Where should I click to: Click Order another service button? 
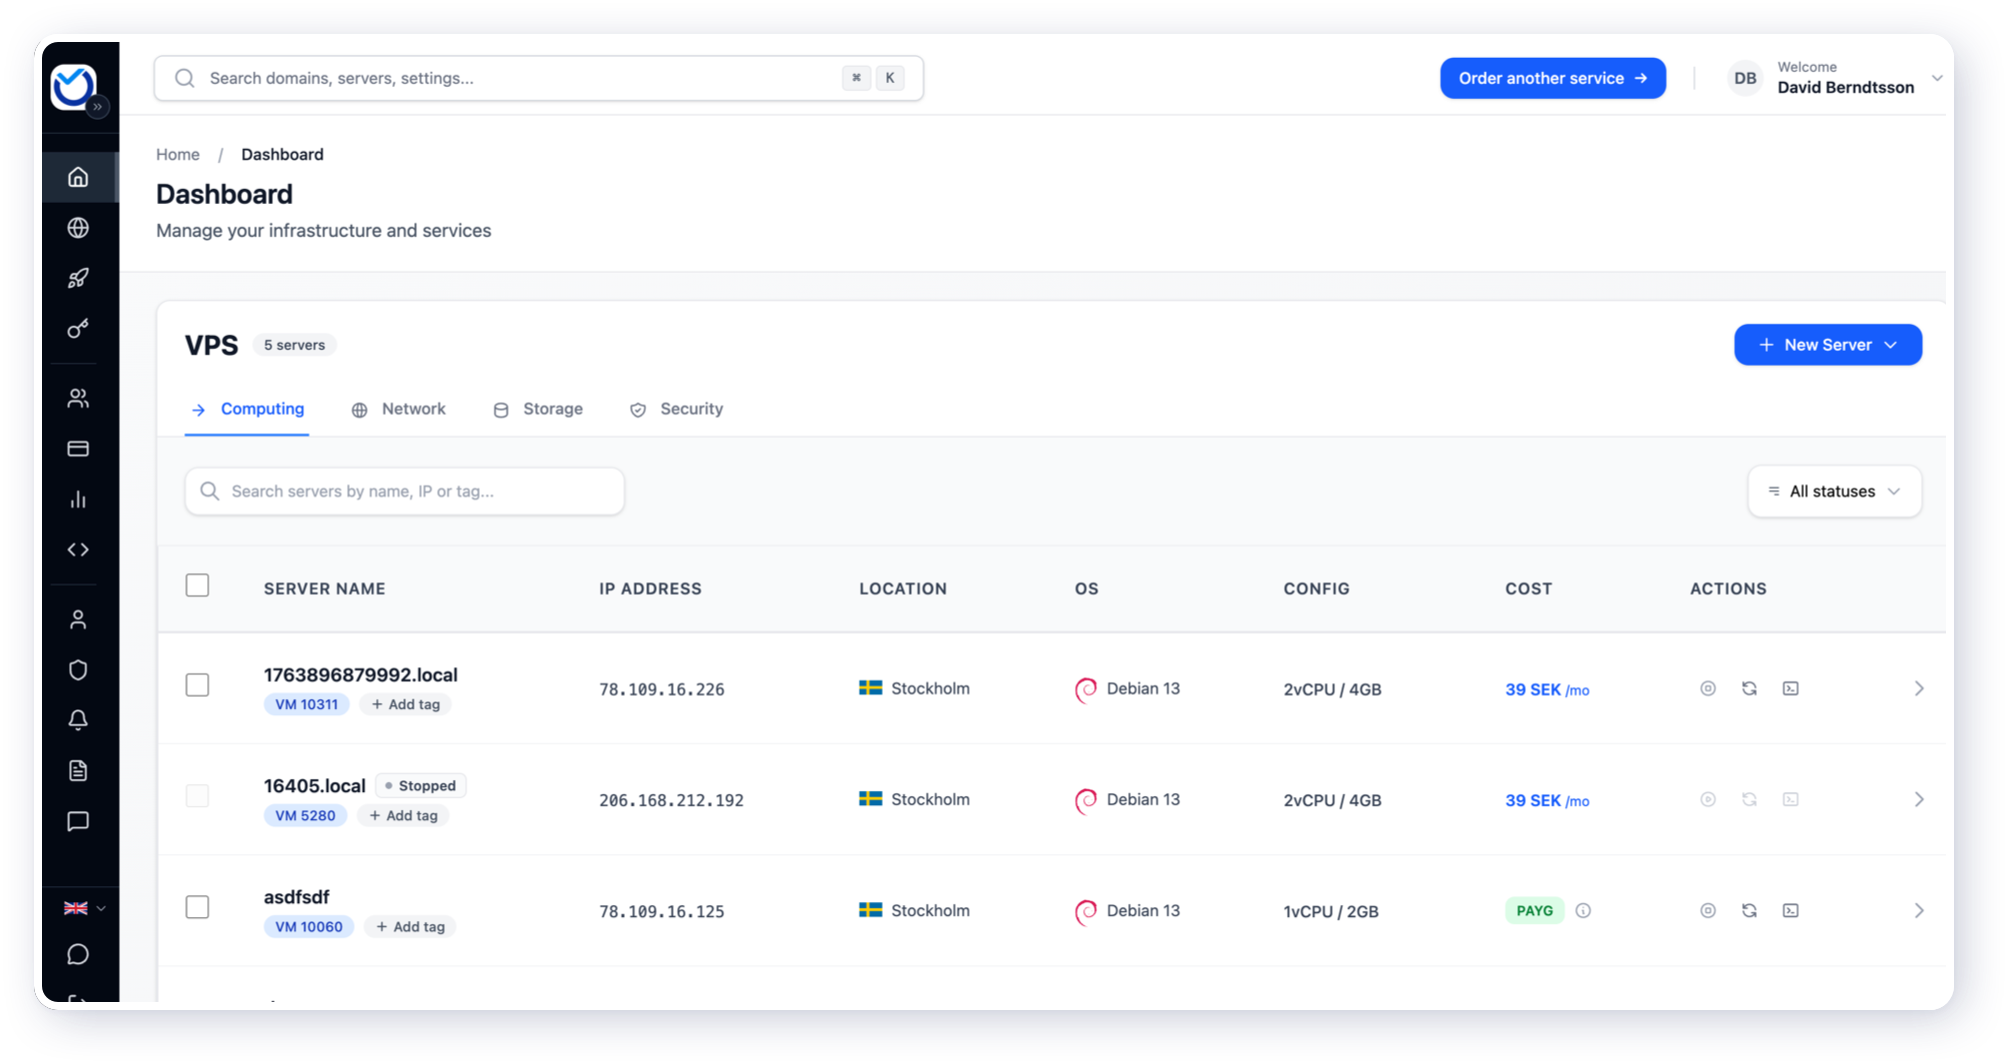[1552, 78]
